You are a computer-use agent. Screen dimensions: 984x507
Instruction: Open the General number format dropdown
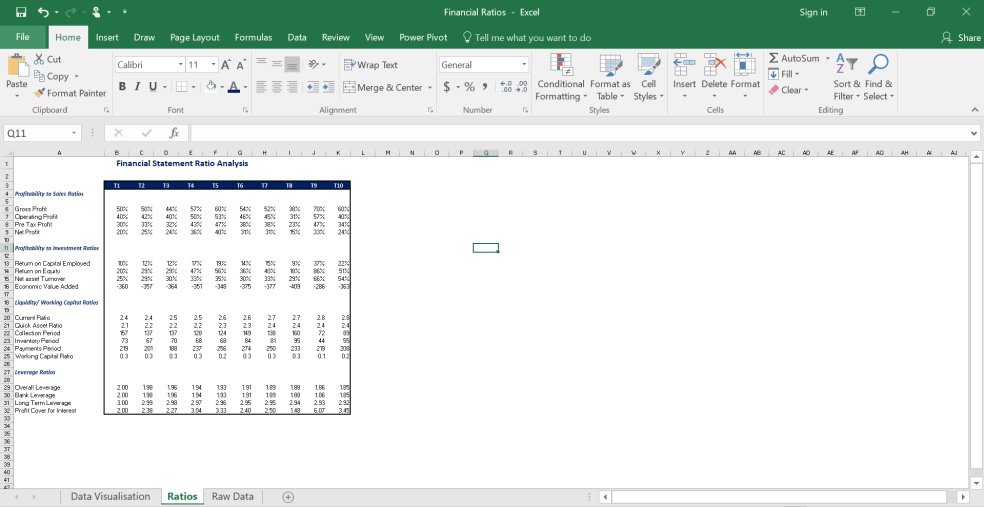[x=524, y=65]
